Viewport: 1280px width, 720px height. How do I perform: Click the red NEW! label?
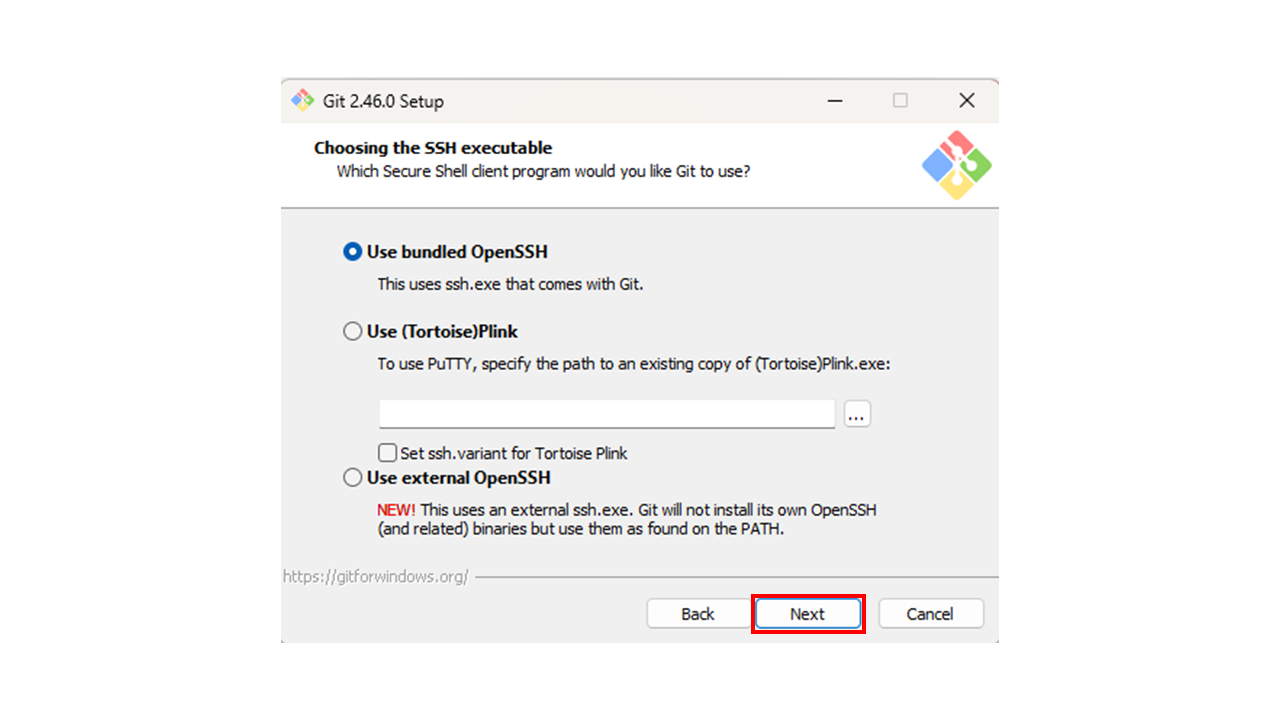(x=396, y=510)
